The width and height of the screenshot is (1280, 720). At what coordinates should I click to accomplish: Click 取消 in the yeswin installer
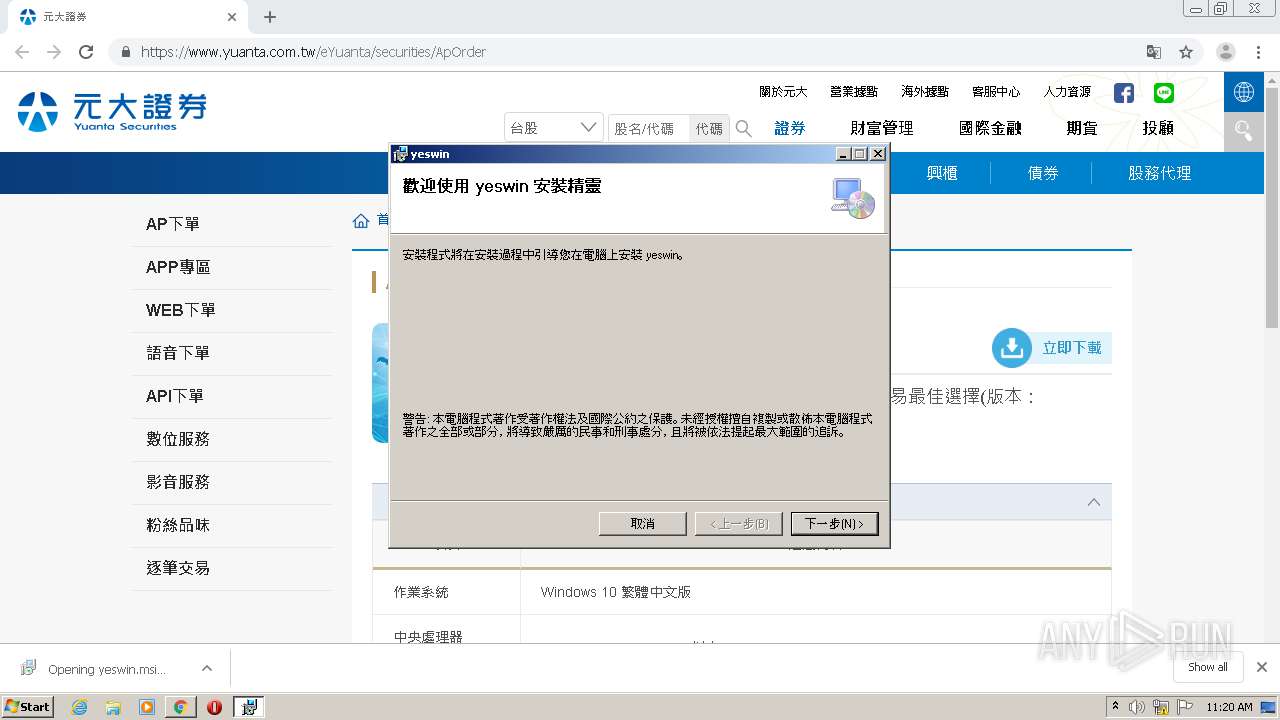tap(642, 523)
